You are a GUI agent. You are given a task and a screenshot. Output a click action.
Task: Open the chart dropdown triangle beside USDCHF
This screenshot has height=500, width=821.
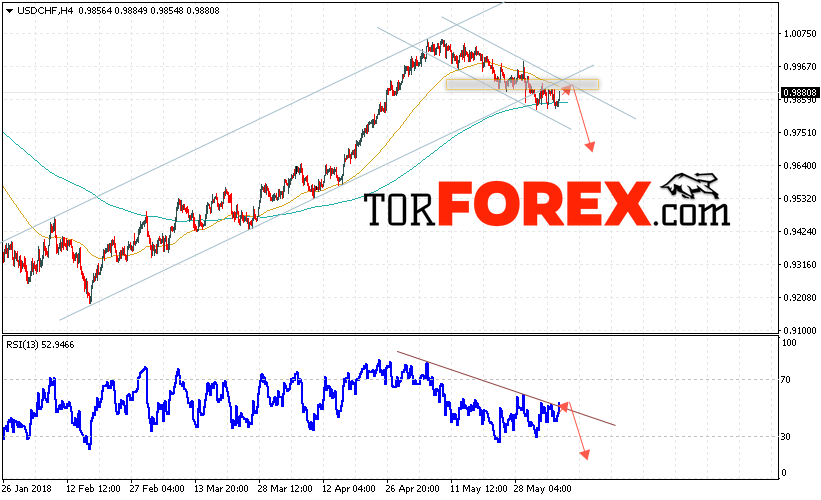(x=9, y=11)
